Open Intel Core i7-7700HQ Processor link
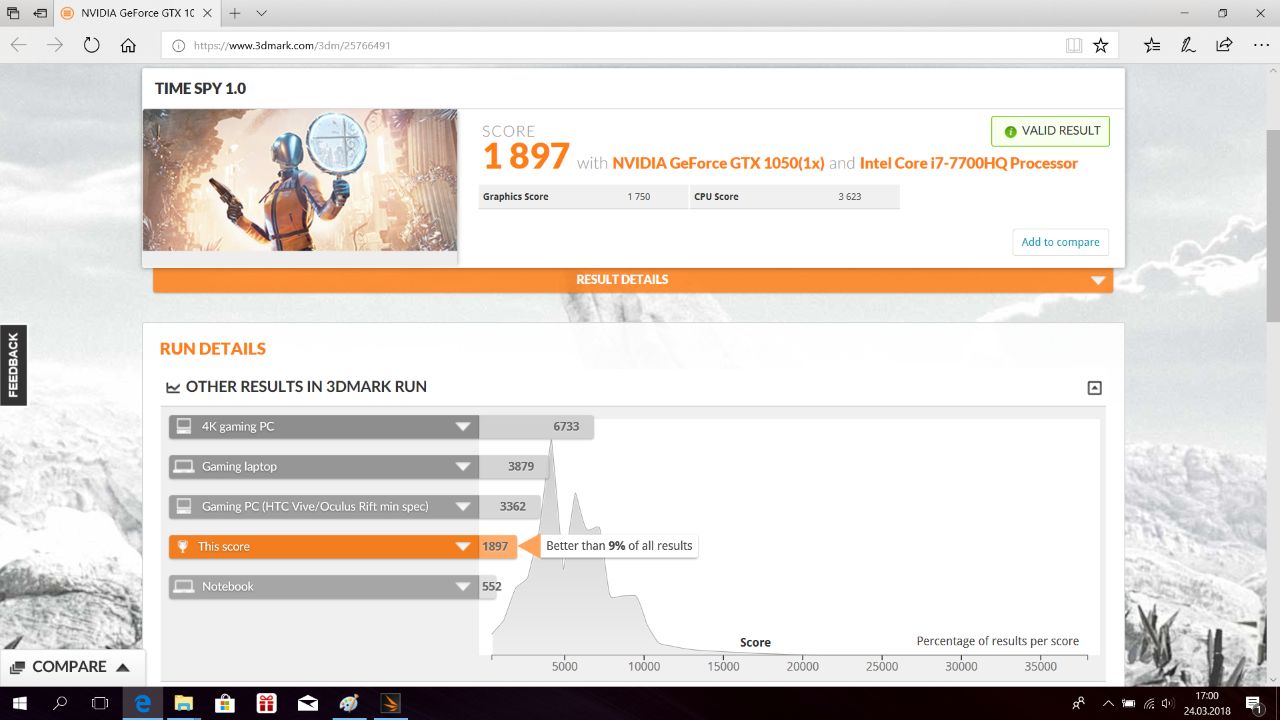Image resolution: width=1280 pixels, height=720 pixels. tap(969, 163)
